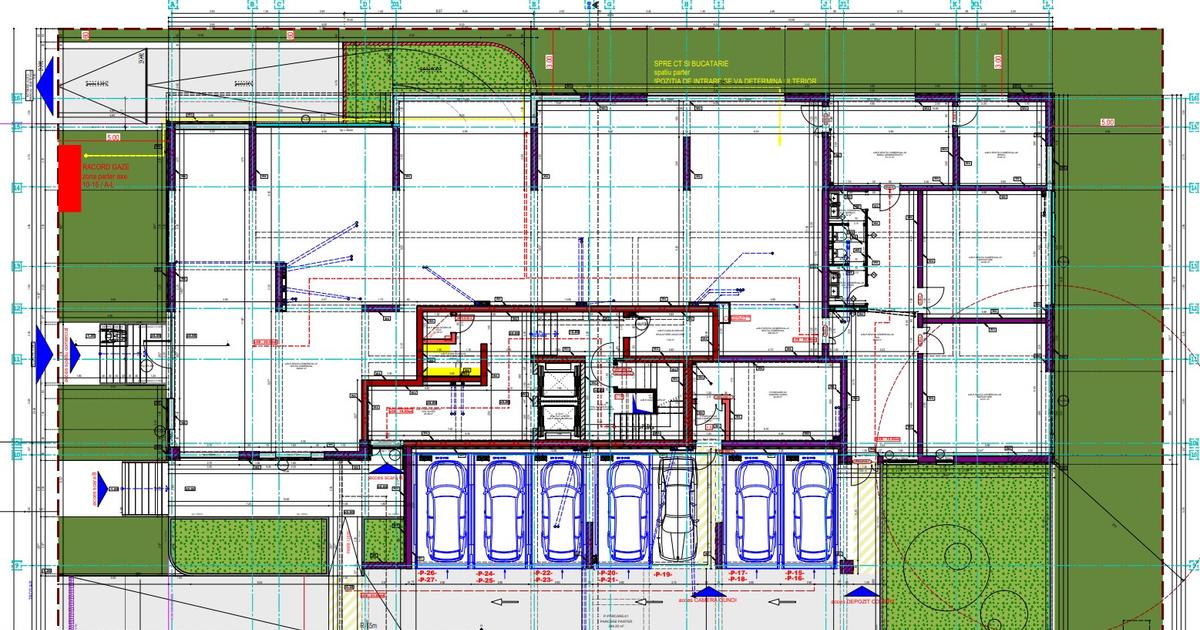The width and height of the screenshot is (1200, 630).
Task: Click the P-17 P-18 parking label
Action: tap(738, 577)
